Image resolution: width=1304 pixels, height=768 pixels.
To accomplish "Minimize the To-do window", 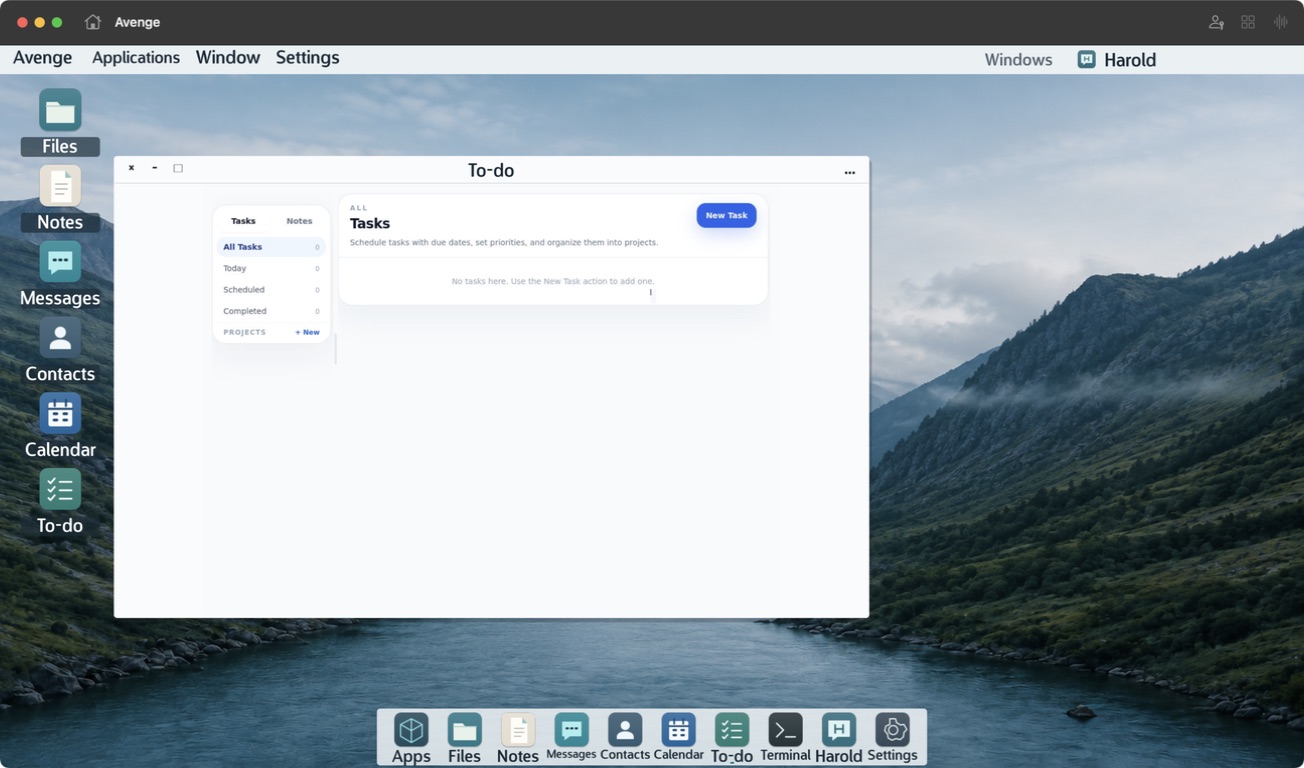I will 155,168.
